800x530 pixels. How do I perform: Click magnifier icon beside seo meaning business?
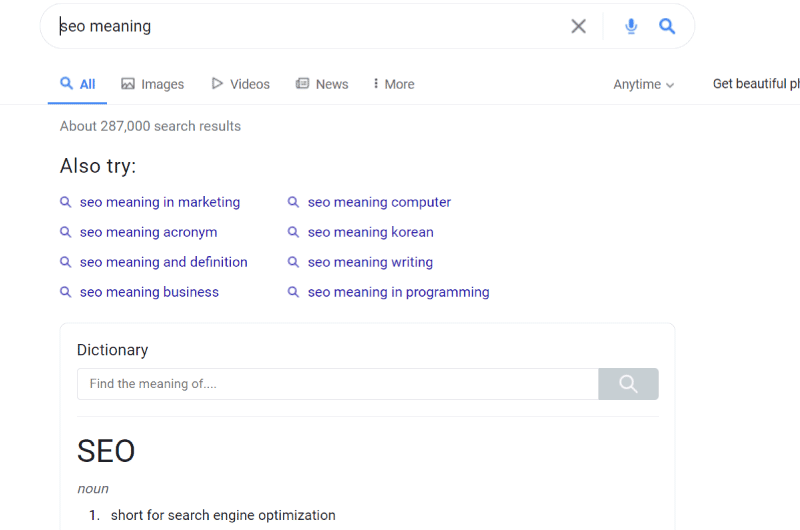(66, 292)
